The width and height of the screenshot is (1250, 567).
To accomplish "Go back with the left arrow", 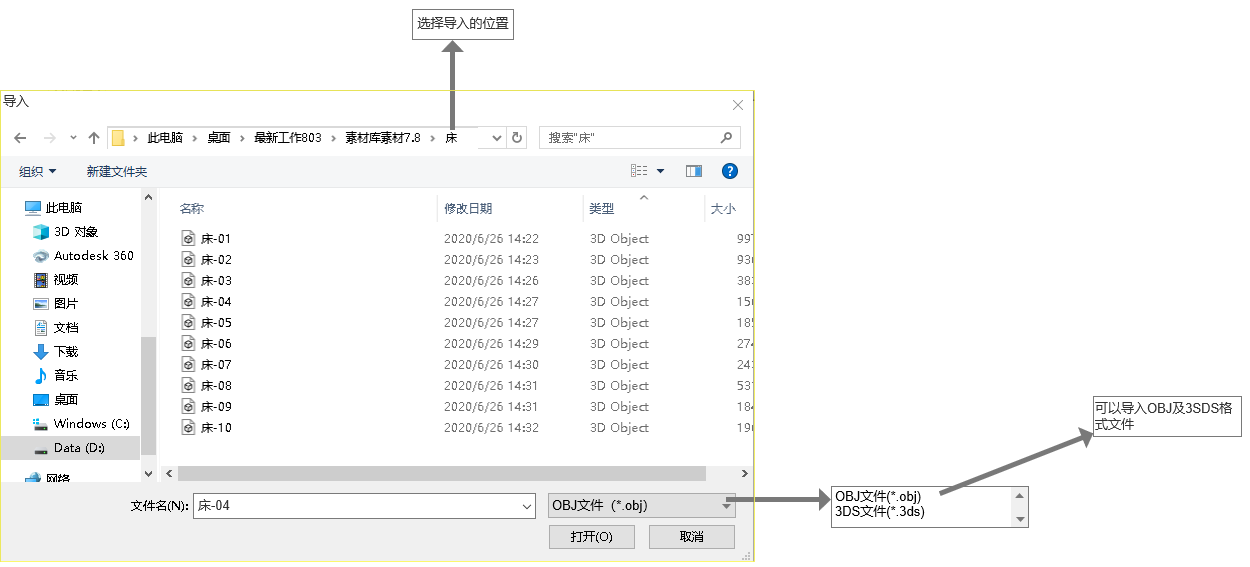I will pyautogui.click(x=20, y=138).
